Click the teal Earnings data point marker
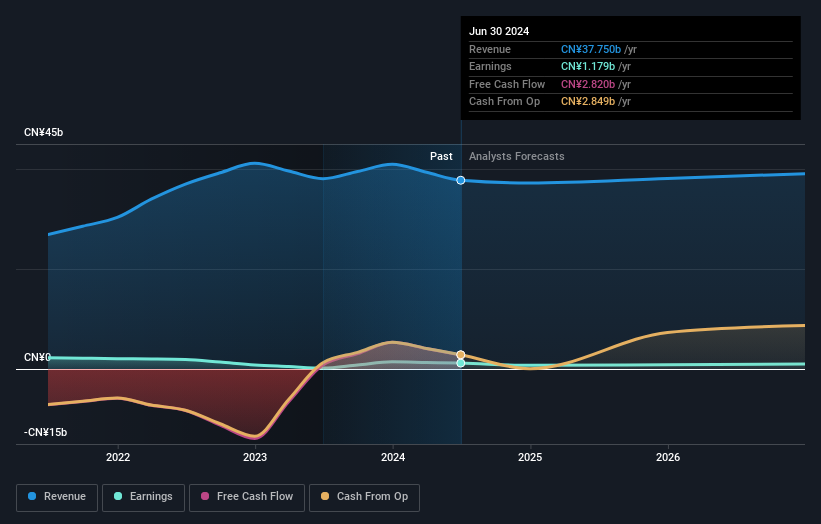The image size is (821, 524). click(461, 363)
